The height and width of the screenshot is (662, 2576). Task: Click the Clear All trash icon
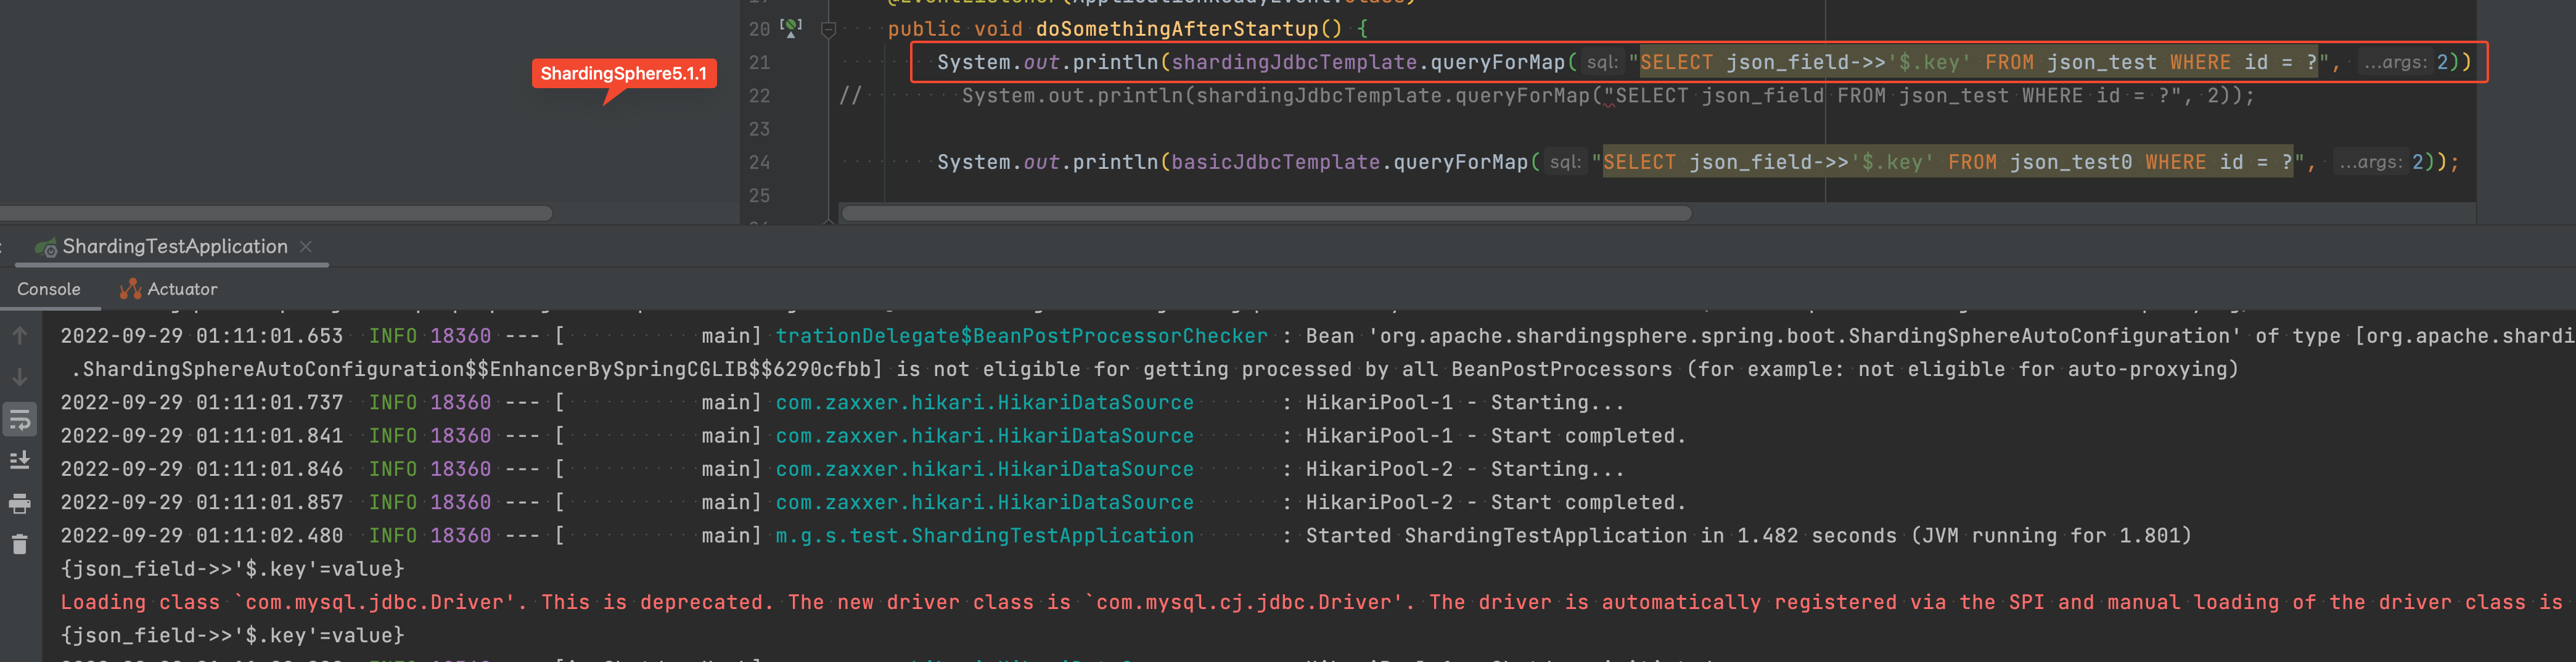[x=20, y=543]
